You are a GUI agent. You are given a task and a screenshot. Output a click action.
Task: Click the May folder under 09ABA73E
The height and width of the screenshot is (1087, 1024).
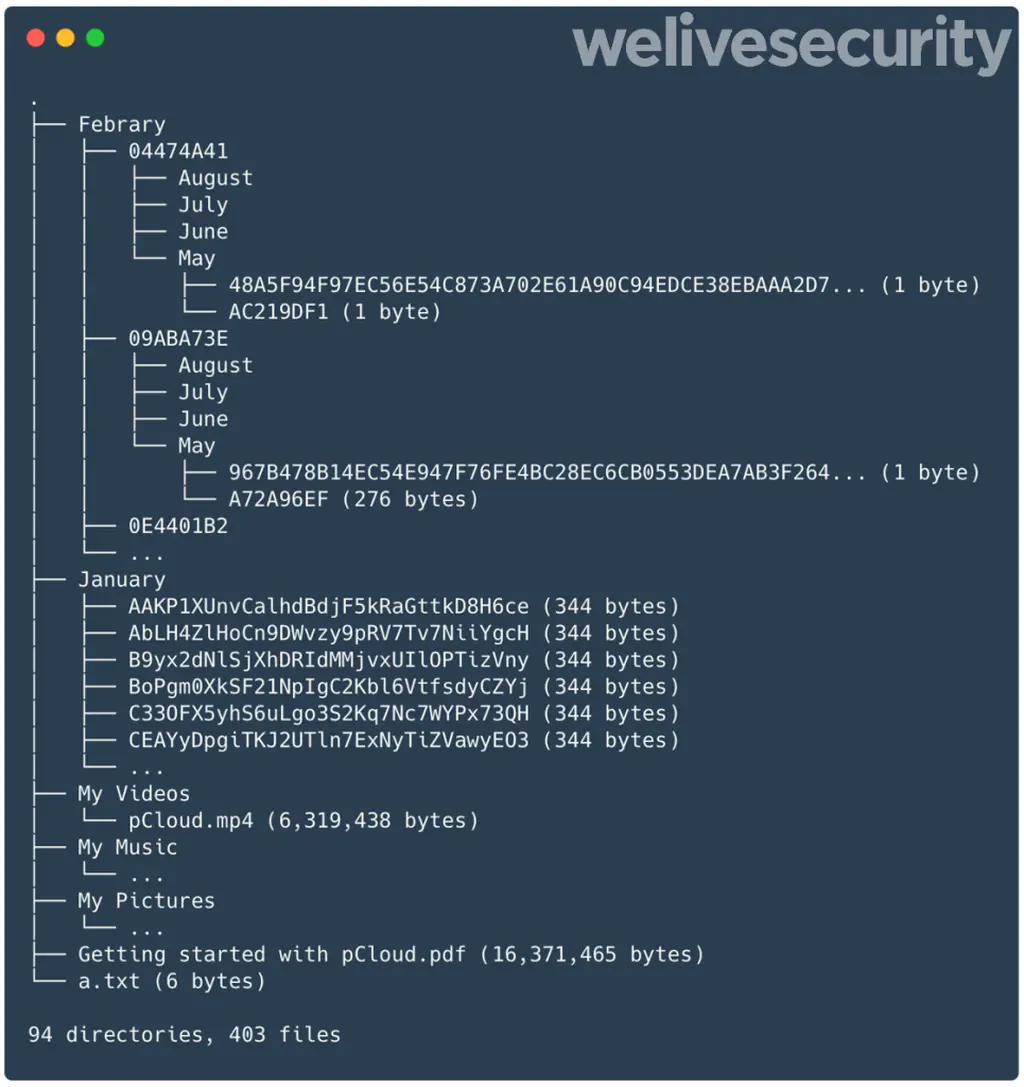point(197,446)
